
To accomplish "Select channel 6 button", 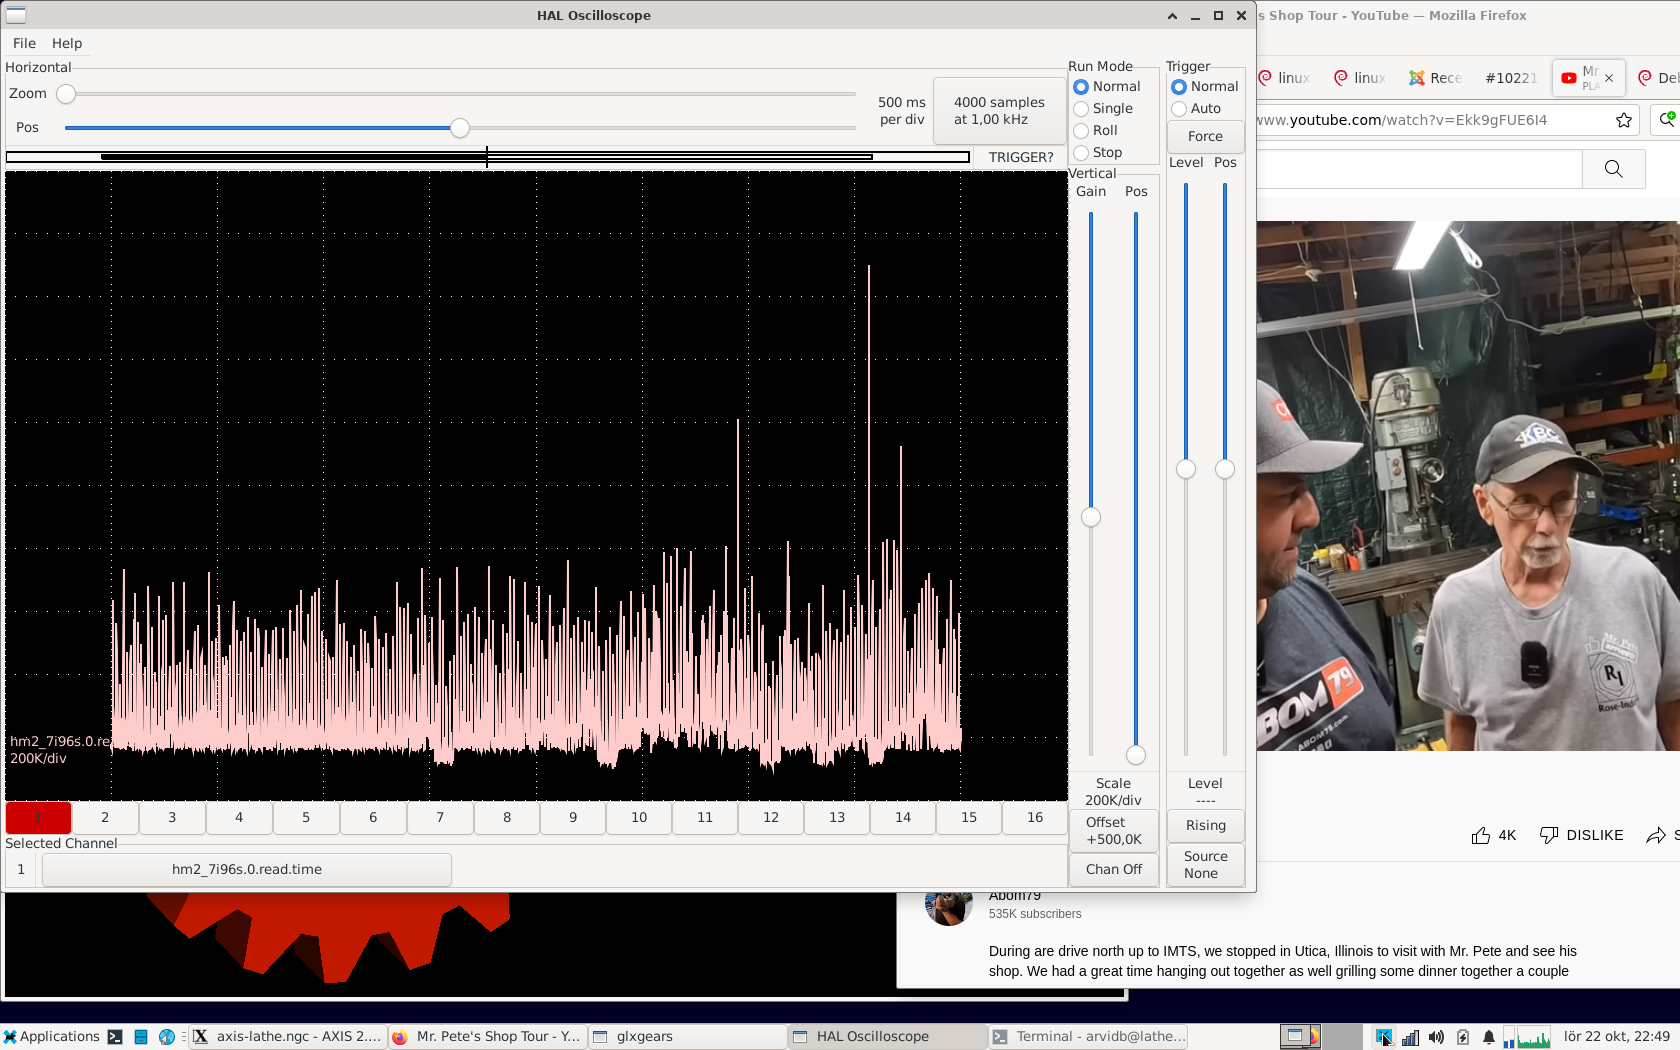I will point(373,817).
